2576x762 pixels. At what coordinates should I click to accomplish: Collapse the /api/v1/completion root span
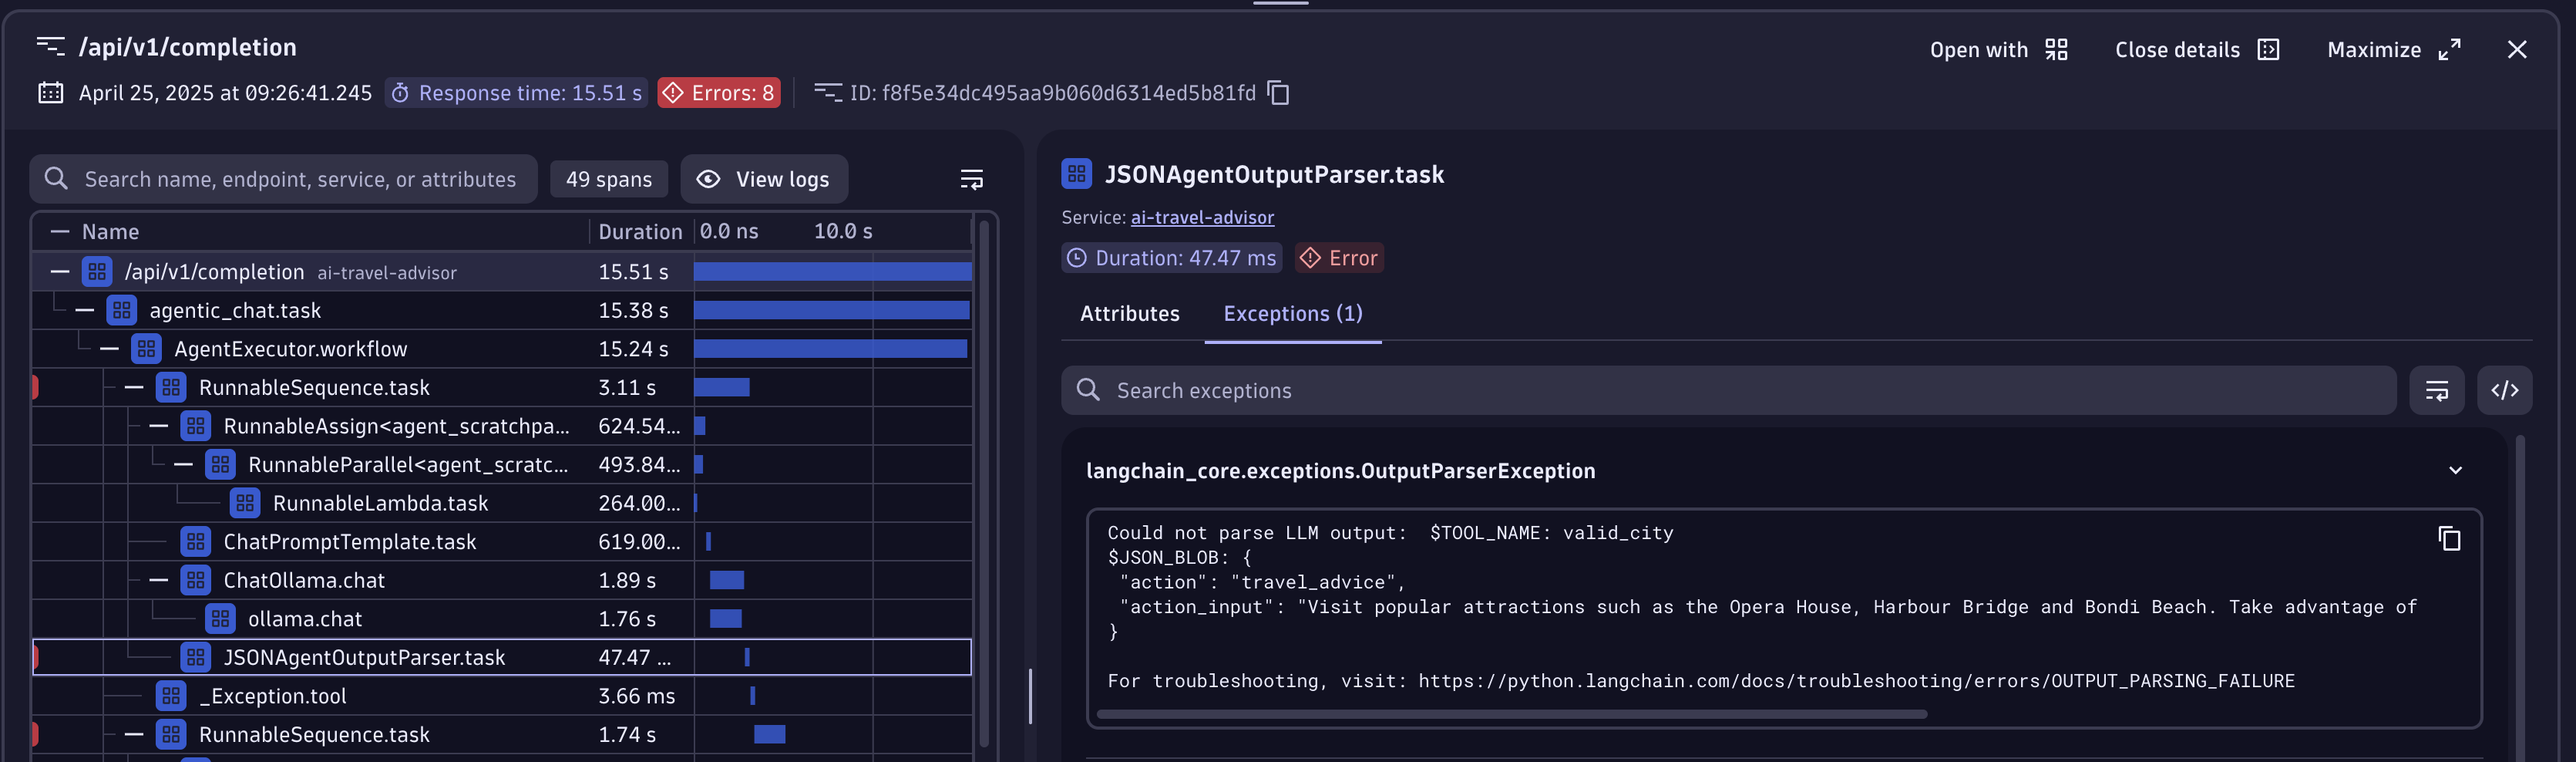(x=60, y=272)
